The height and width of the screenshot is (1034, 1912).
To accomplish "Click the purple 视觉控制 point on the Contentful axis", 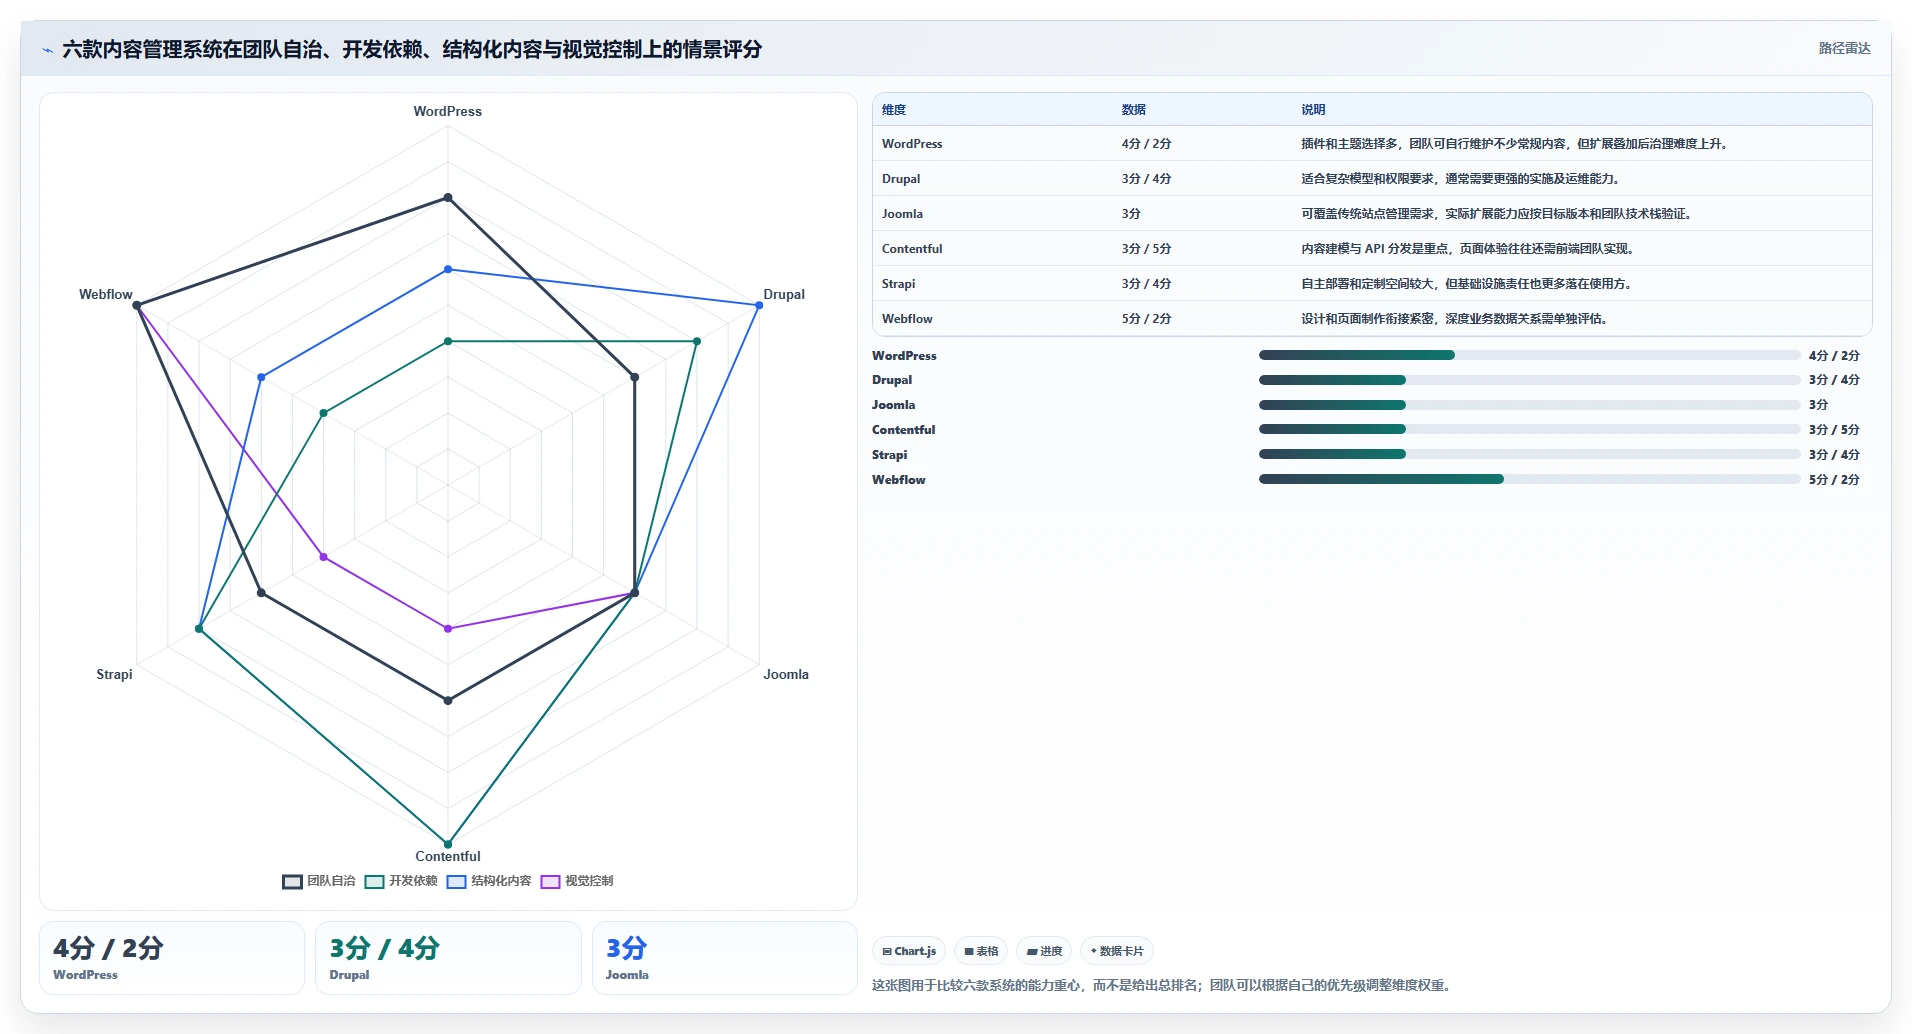I will [448, 629].
